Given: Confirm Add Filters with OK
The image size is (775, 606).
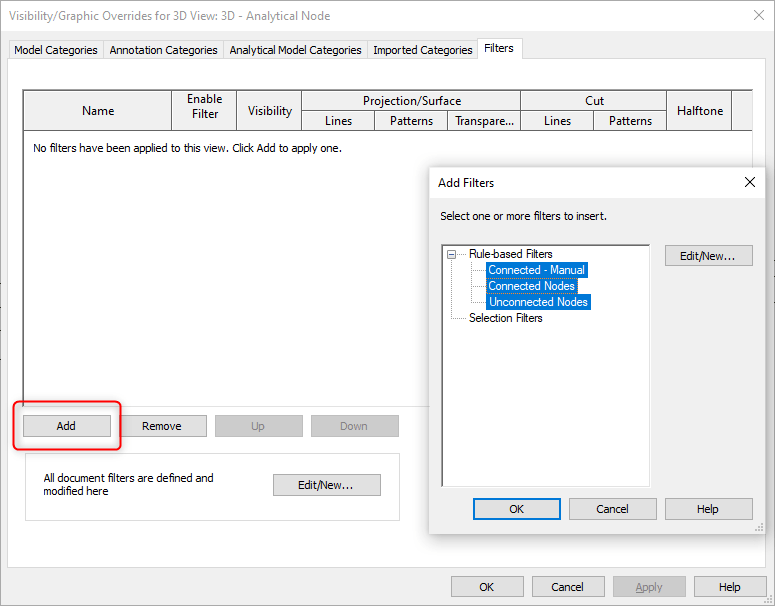Looking at the screenshot, I should 516,509.
